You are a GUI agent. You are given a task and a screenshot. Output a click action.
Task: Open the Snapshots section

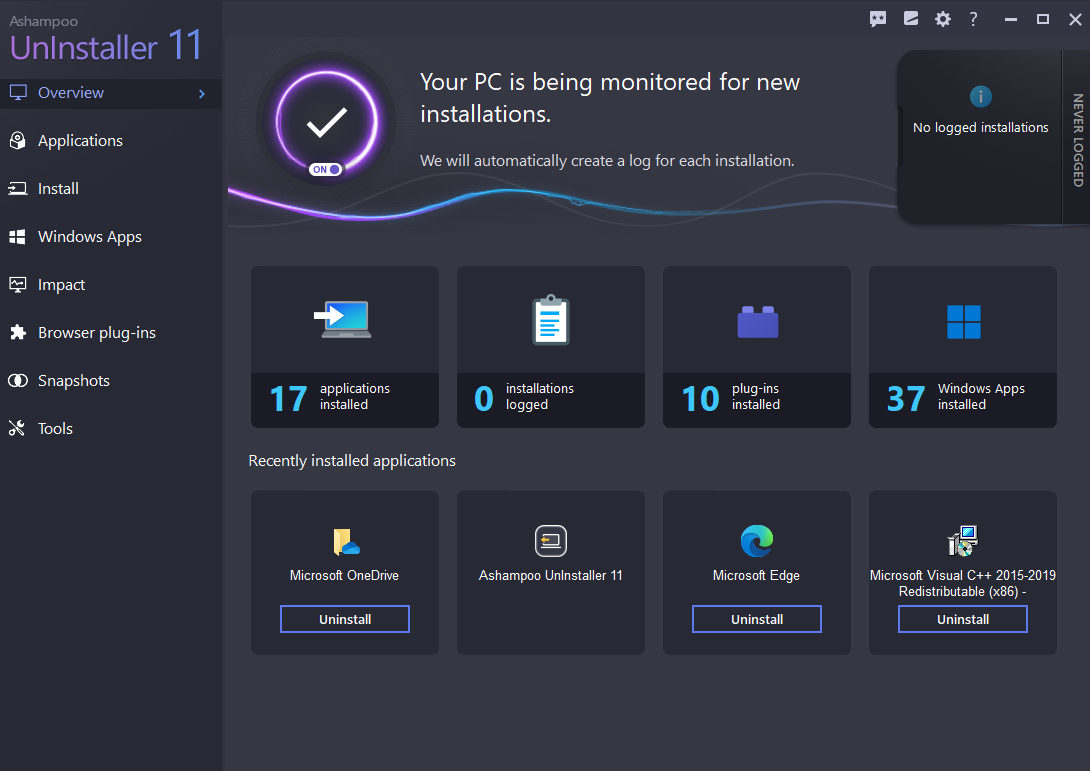(x=72, y=380)
